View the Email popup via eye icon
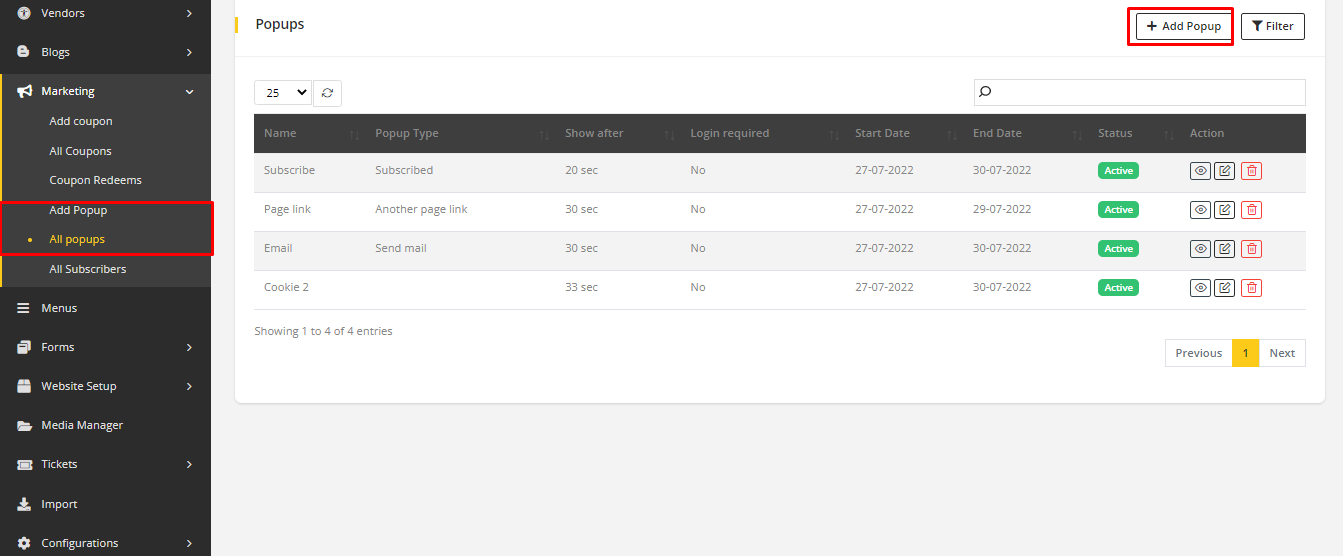Viewport: 1343px width, 556px height. 1200,249
